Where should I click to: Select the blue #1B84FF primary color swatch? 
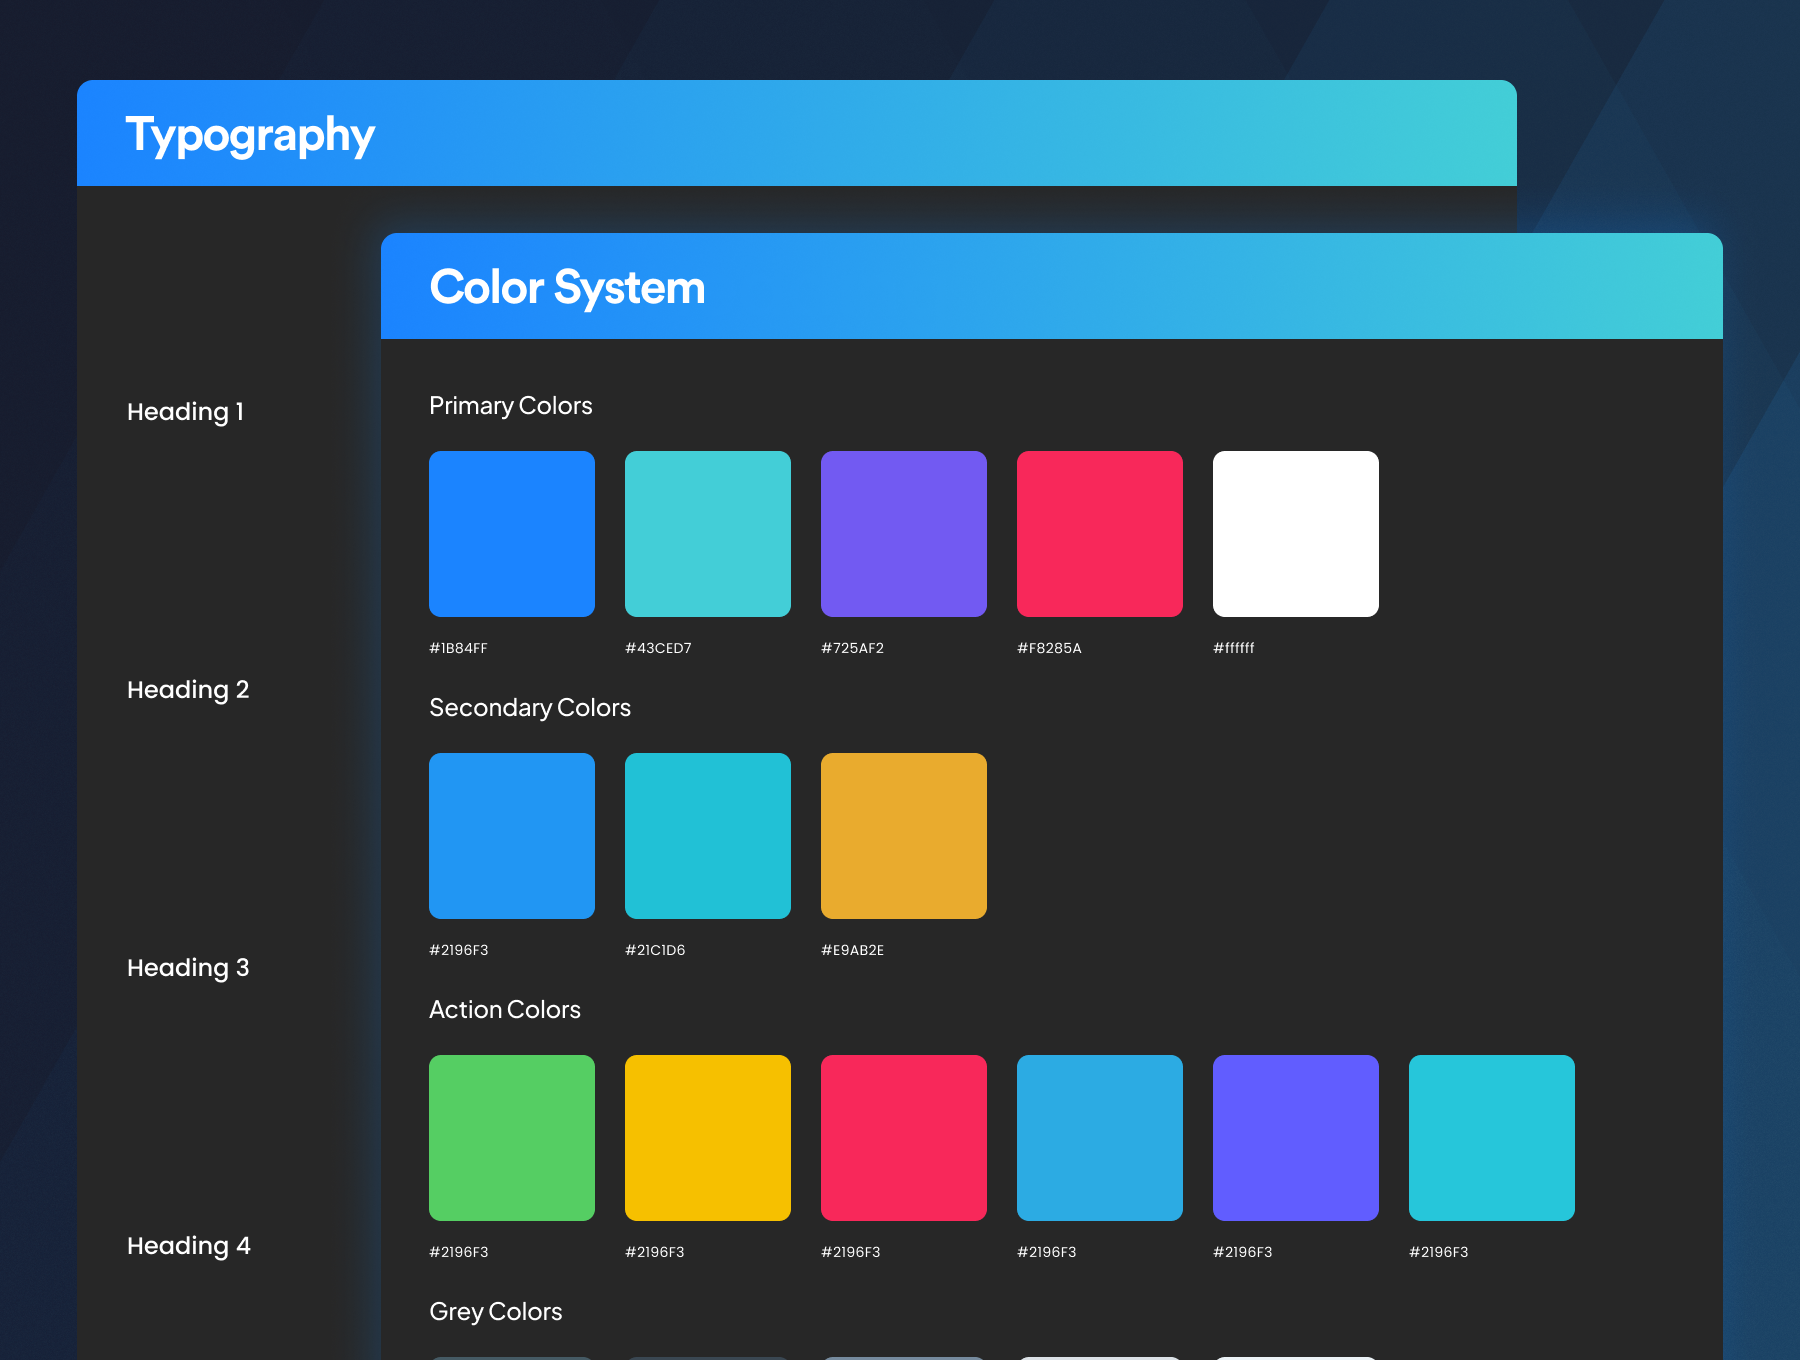click(512, 534)
